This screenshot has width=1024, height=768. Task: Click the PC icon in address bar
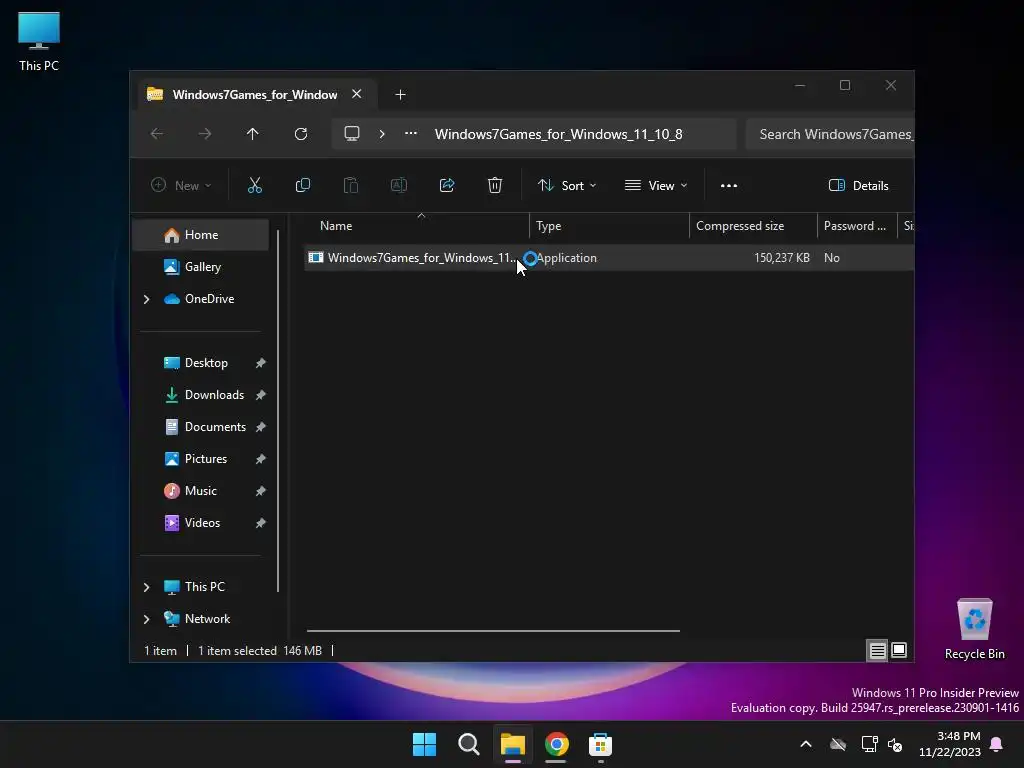tap(352, 133)
